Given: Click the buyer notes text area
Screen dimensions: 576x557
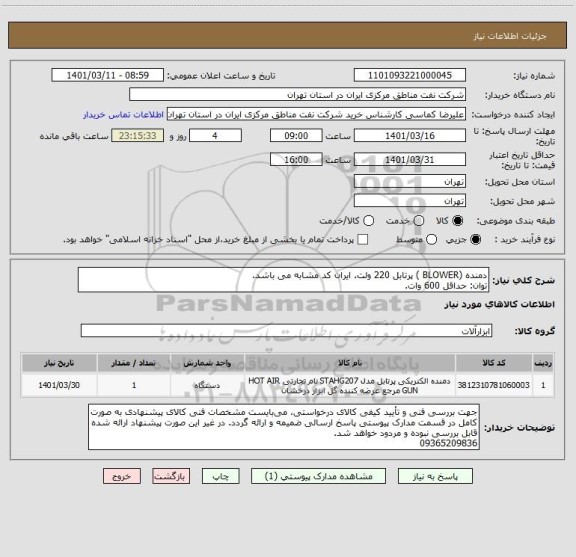Looking at the screenshot, I should tap(284, 427).
